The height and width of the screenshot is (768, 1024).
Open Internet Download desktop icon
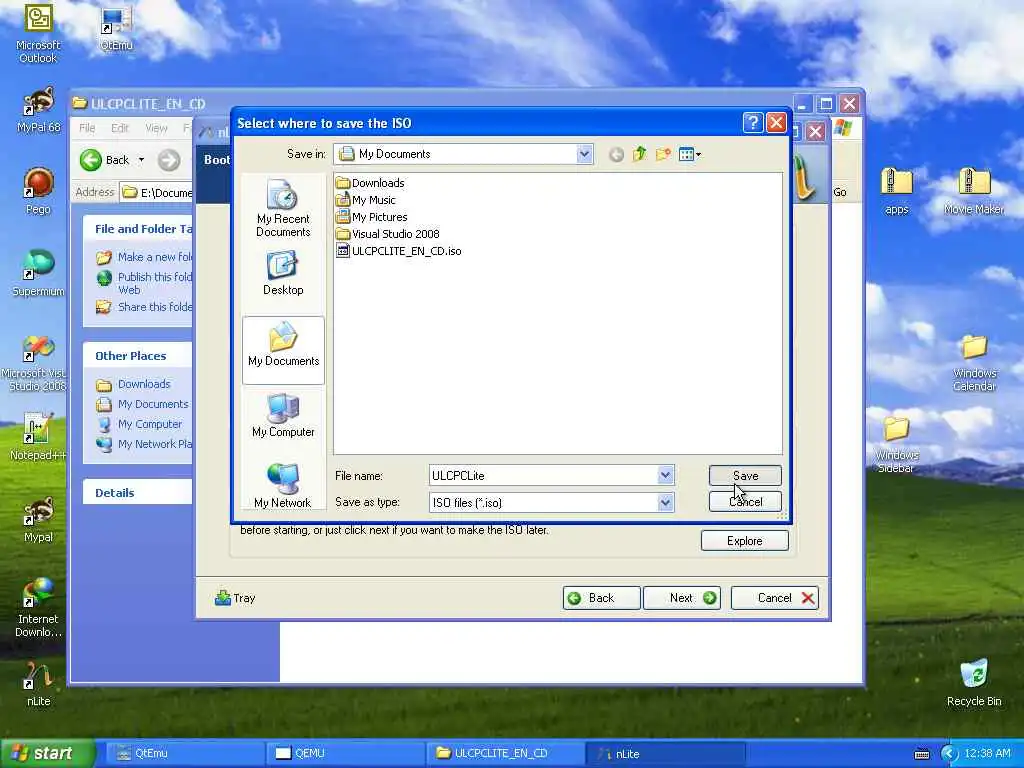click(x=38, y=609)
